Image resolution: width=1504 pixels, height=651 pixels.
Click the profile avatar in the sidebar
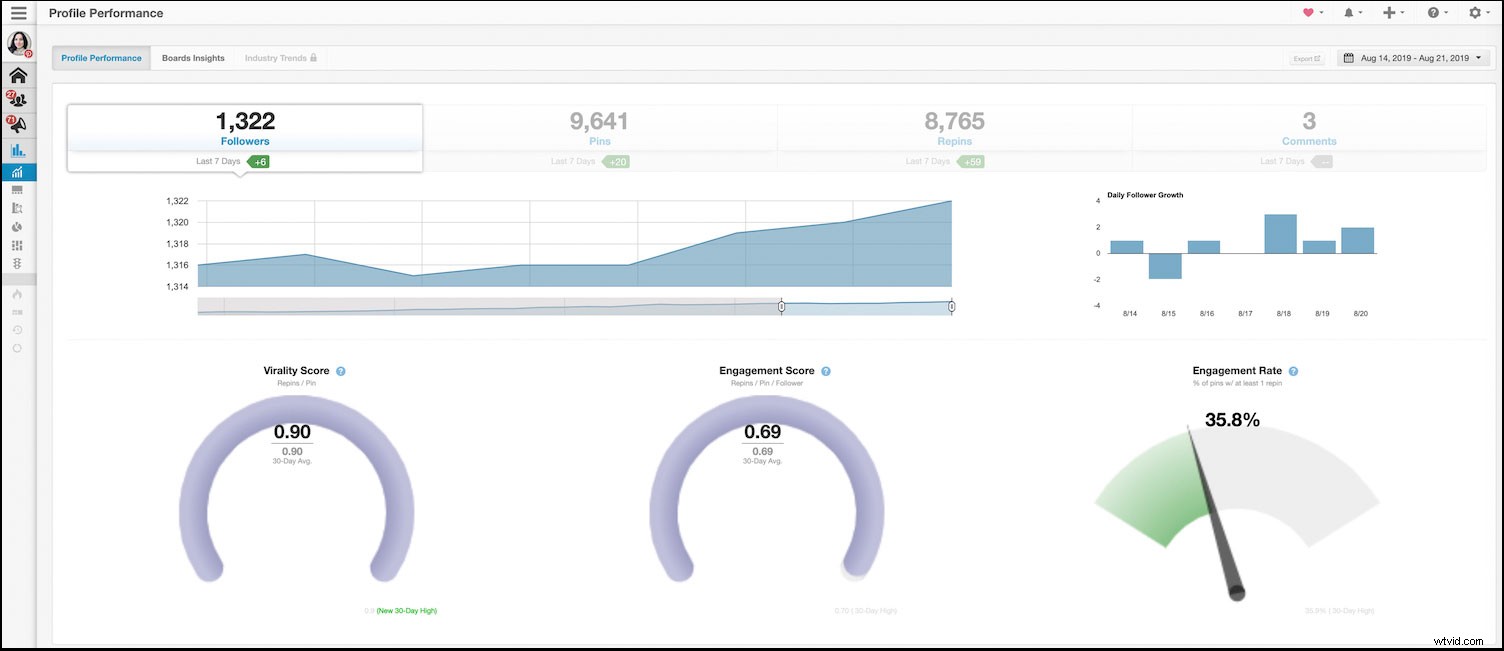(18, 44)
